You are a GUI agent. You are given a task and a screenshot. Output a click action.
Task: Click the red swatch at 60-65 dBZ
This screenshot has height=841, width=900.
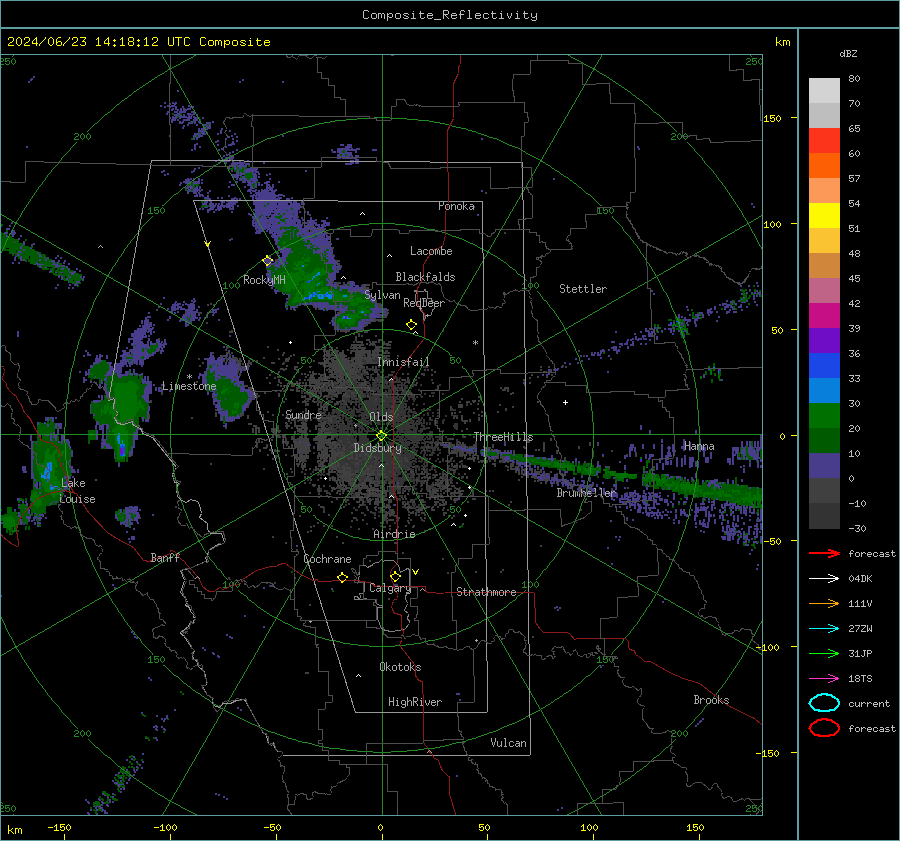824,141
